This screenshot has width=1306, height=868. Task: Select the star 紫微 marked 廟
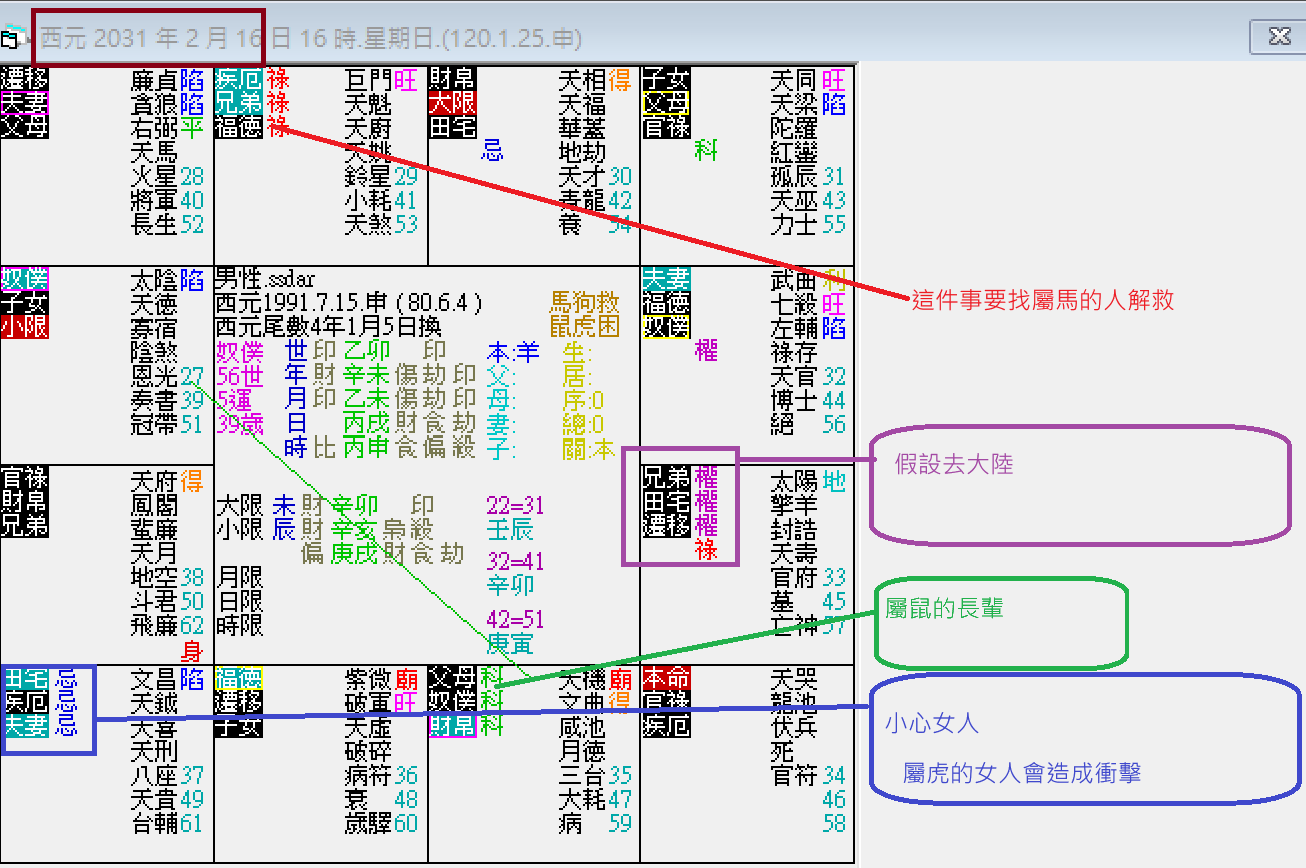368,678
